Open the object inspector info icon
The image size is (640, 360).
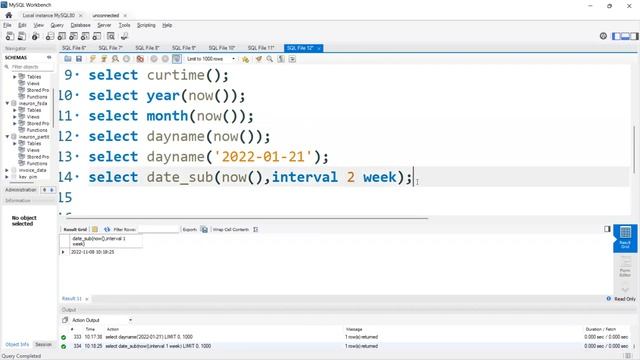pos(36,36)
